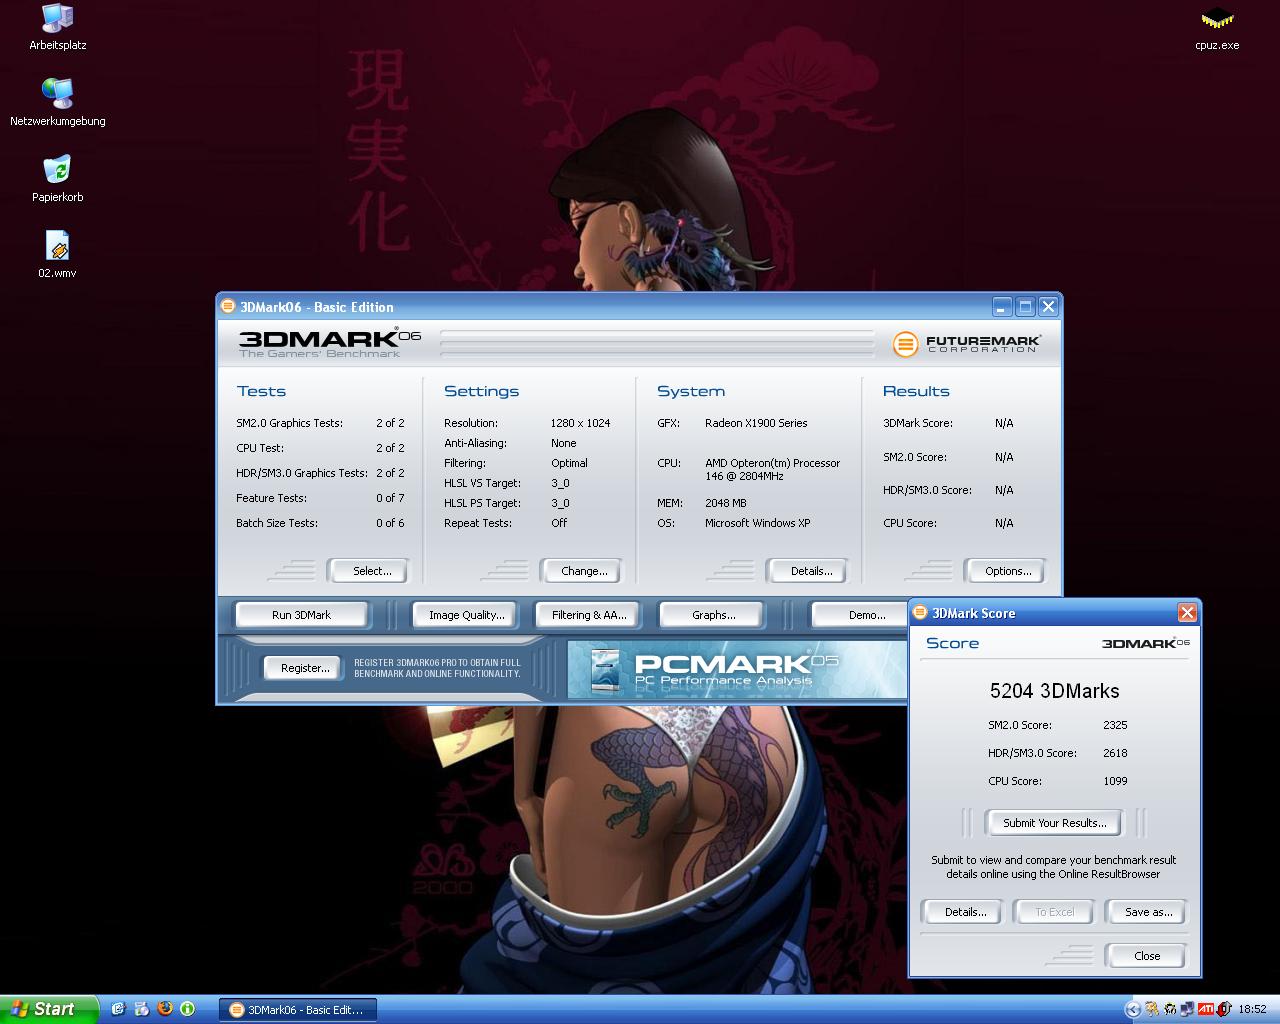Image resolution: width=1280 pixels, height=1024 pixels.
Task: Click the ATI tray icon
Action: click(1206, 1009)
